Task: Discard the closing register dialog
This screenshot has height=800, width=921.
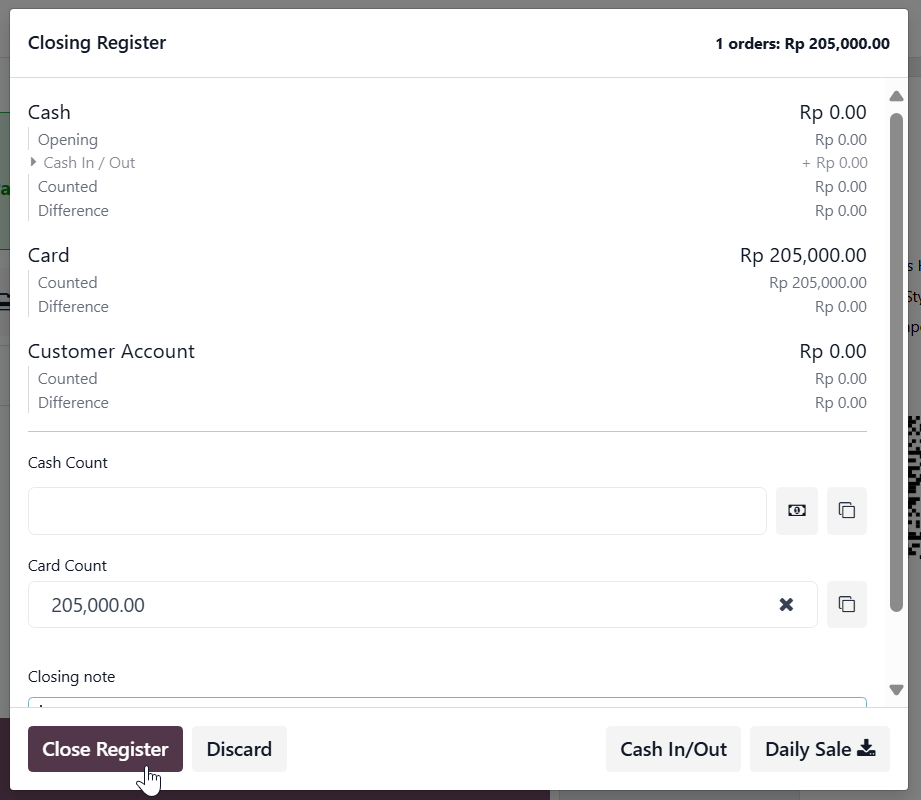Action: (x=239, y=749)
